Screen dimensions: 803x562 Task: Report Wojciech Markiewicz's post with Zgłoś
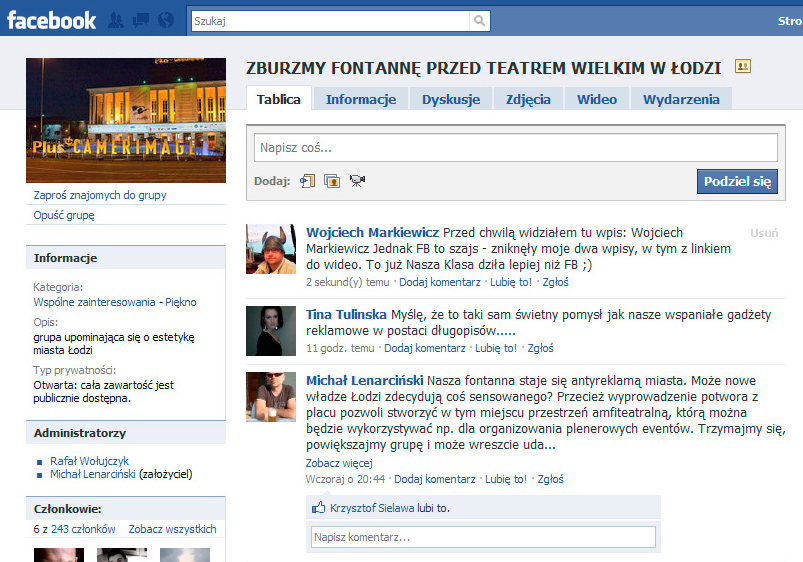(556, 282)
